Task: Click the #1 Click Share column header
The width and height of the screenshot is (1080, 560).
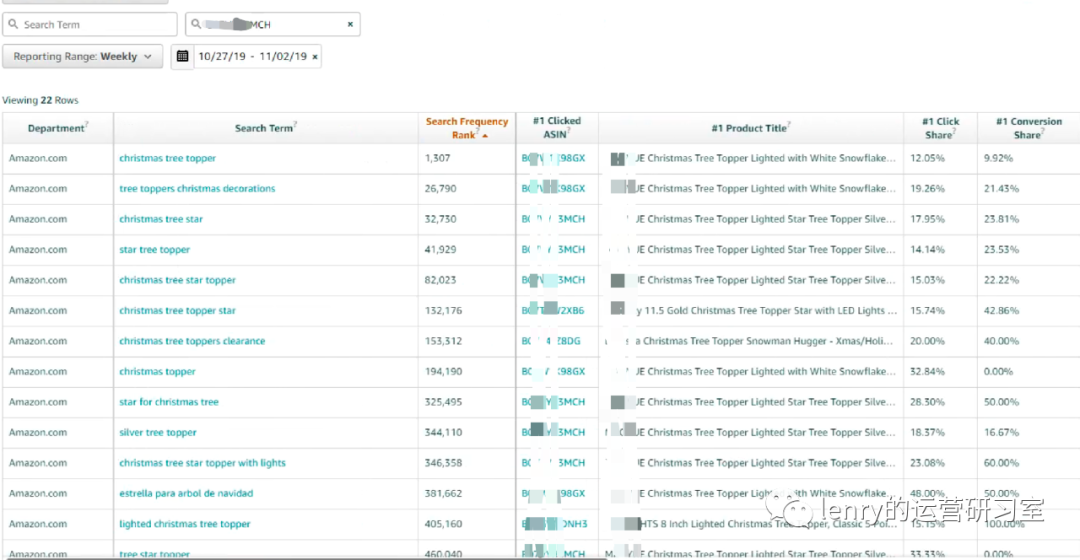Action: pos(940,128)
